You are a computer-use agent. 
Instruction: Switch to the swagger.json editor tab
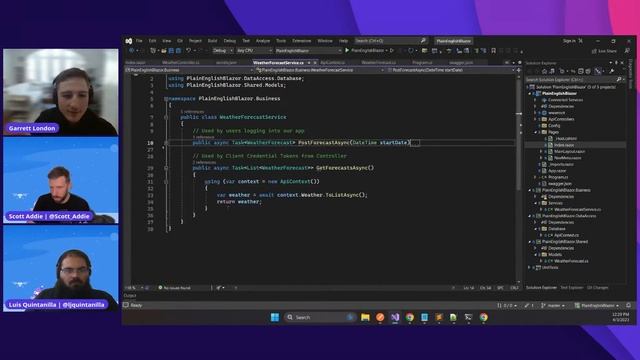461,62
